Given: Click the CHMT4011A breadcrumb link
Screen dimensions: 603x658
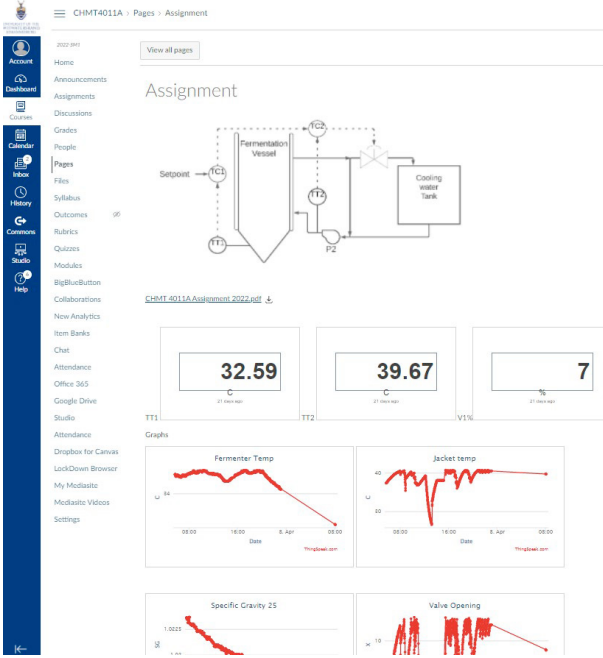Looking at the screenshot, I should click(x=98, y=13).
